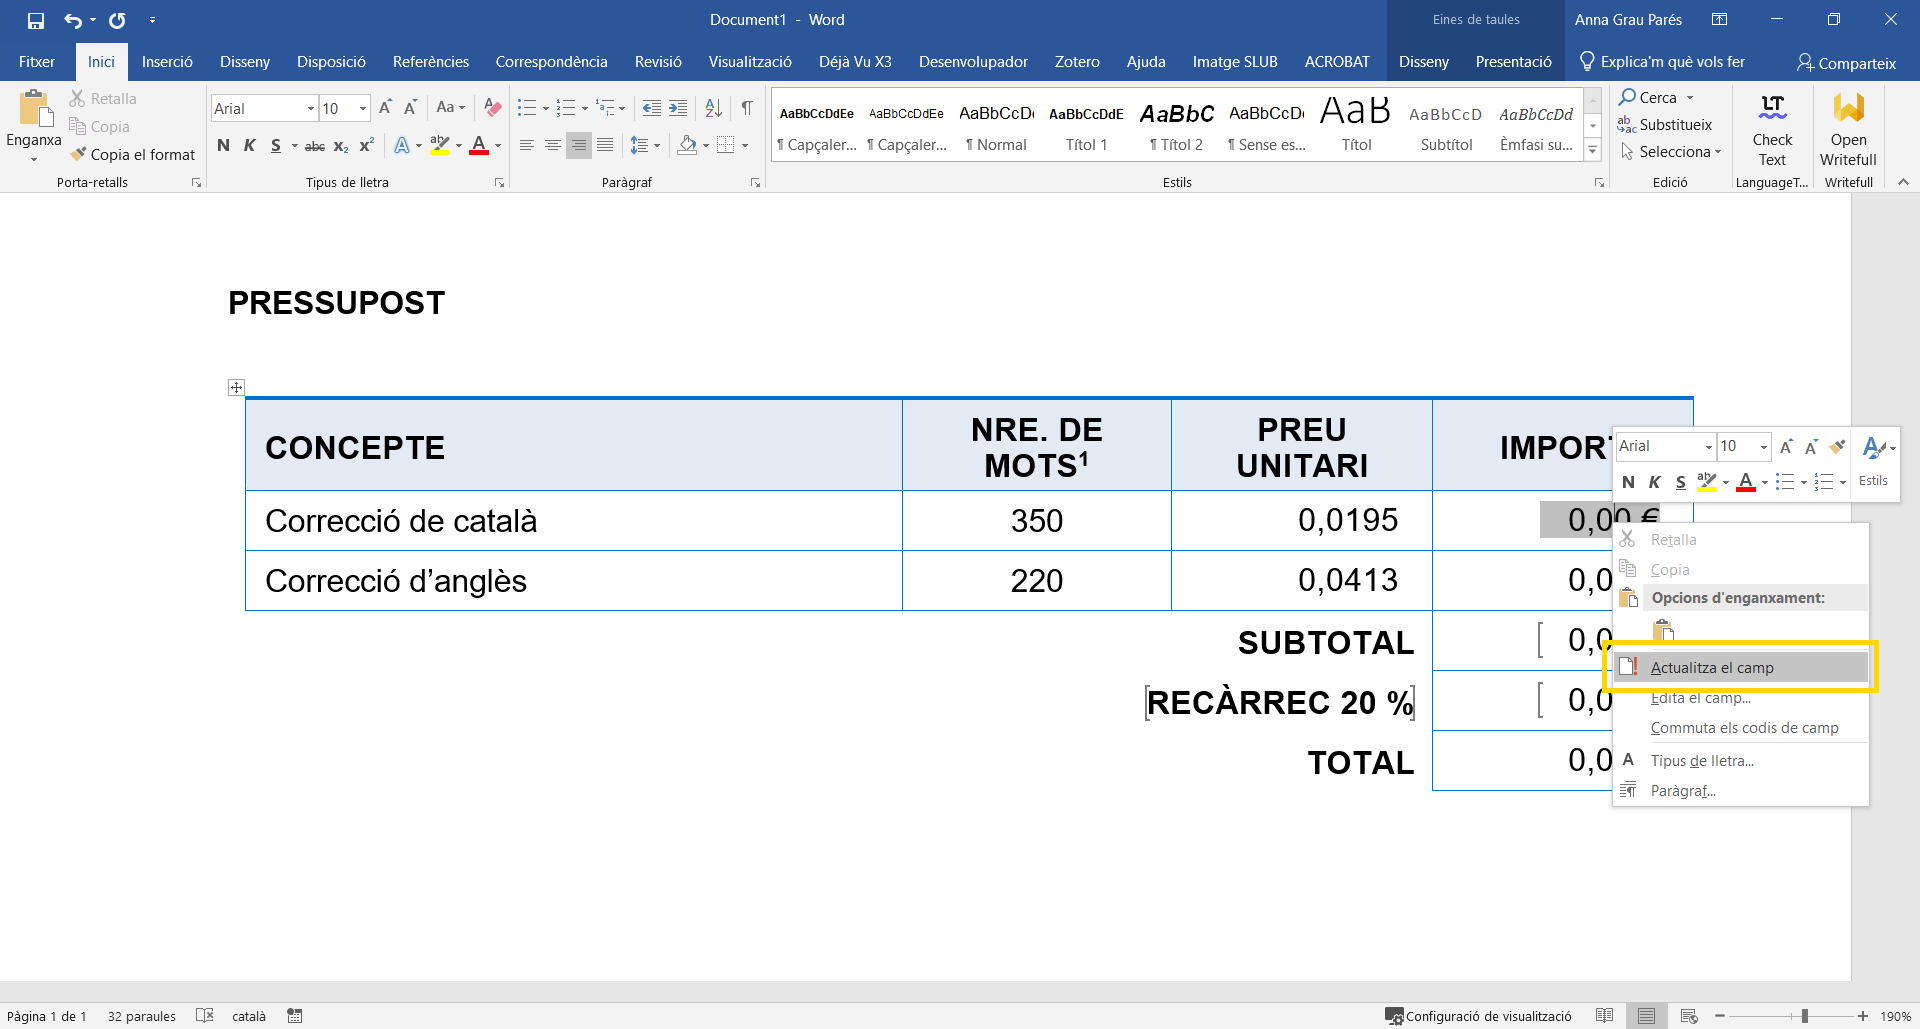This screenshot has width=1920, height=1029.
Task: Open the Inserció ribbon tab
Action: click(x=167, y=62)
